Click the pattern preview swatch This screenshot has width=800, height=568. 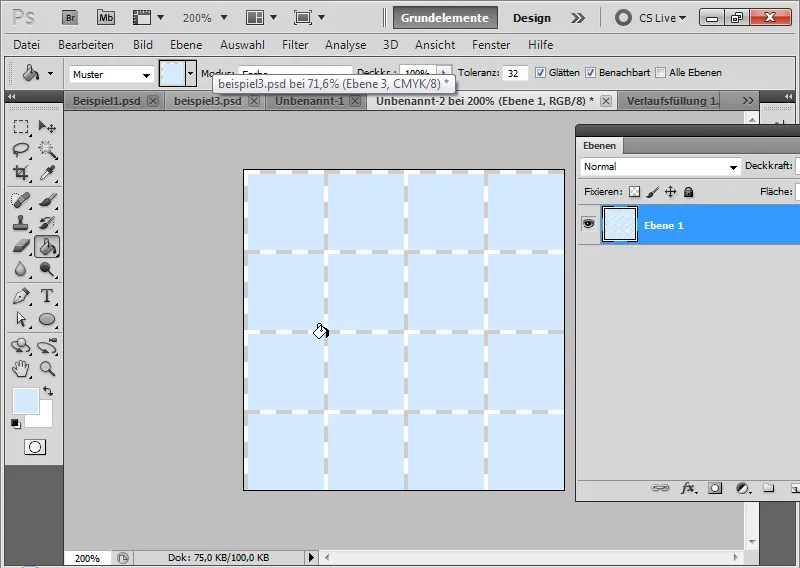[x=172, y=73]
